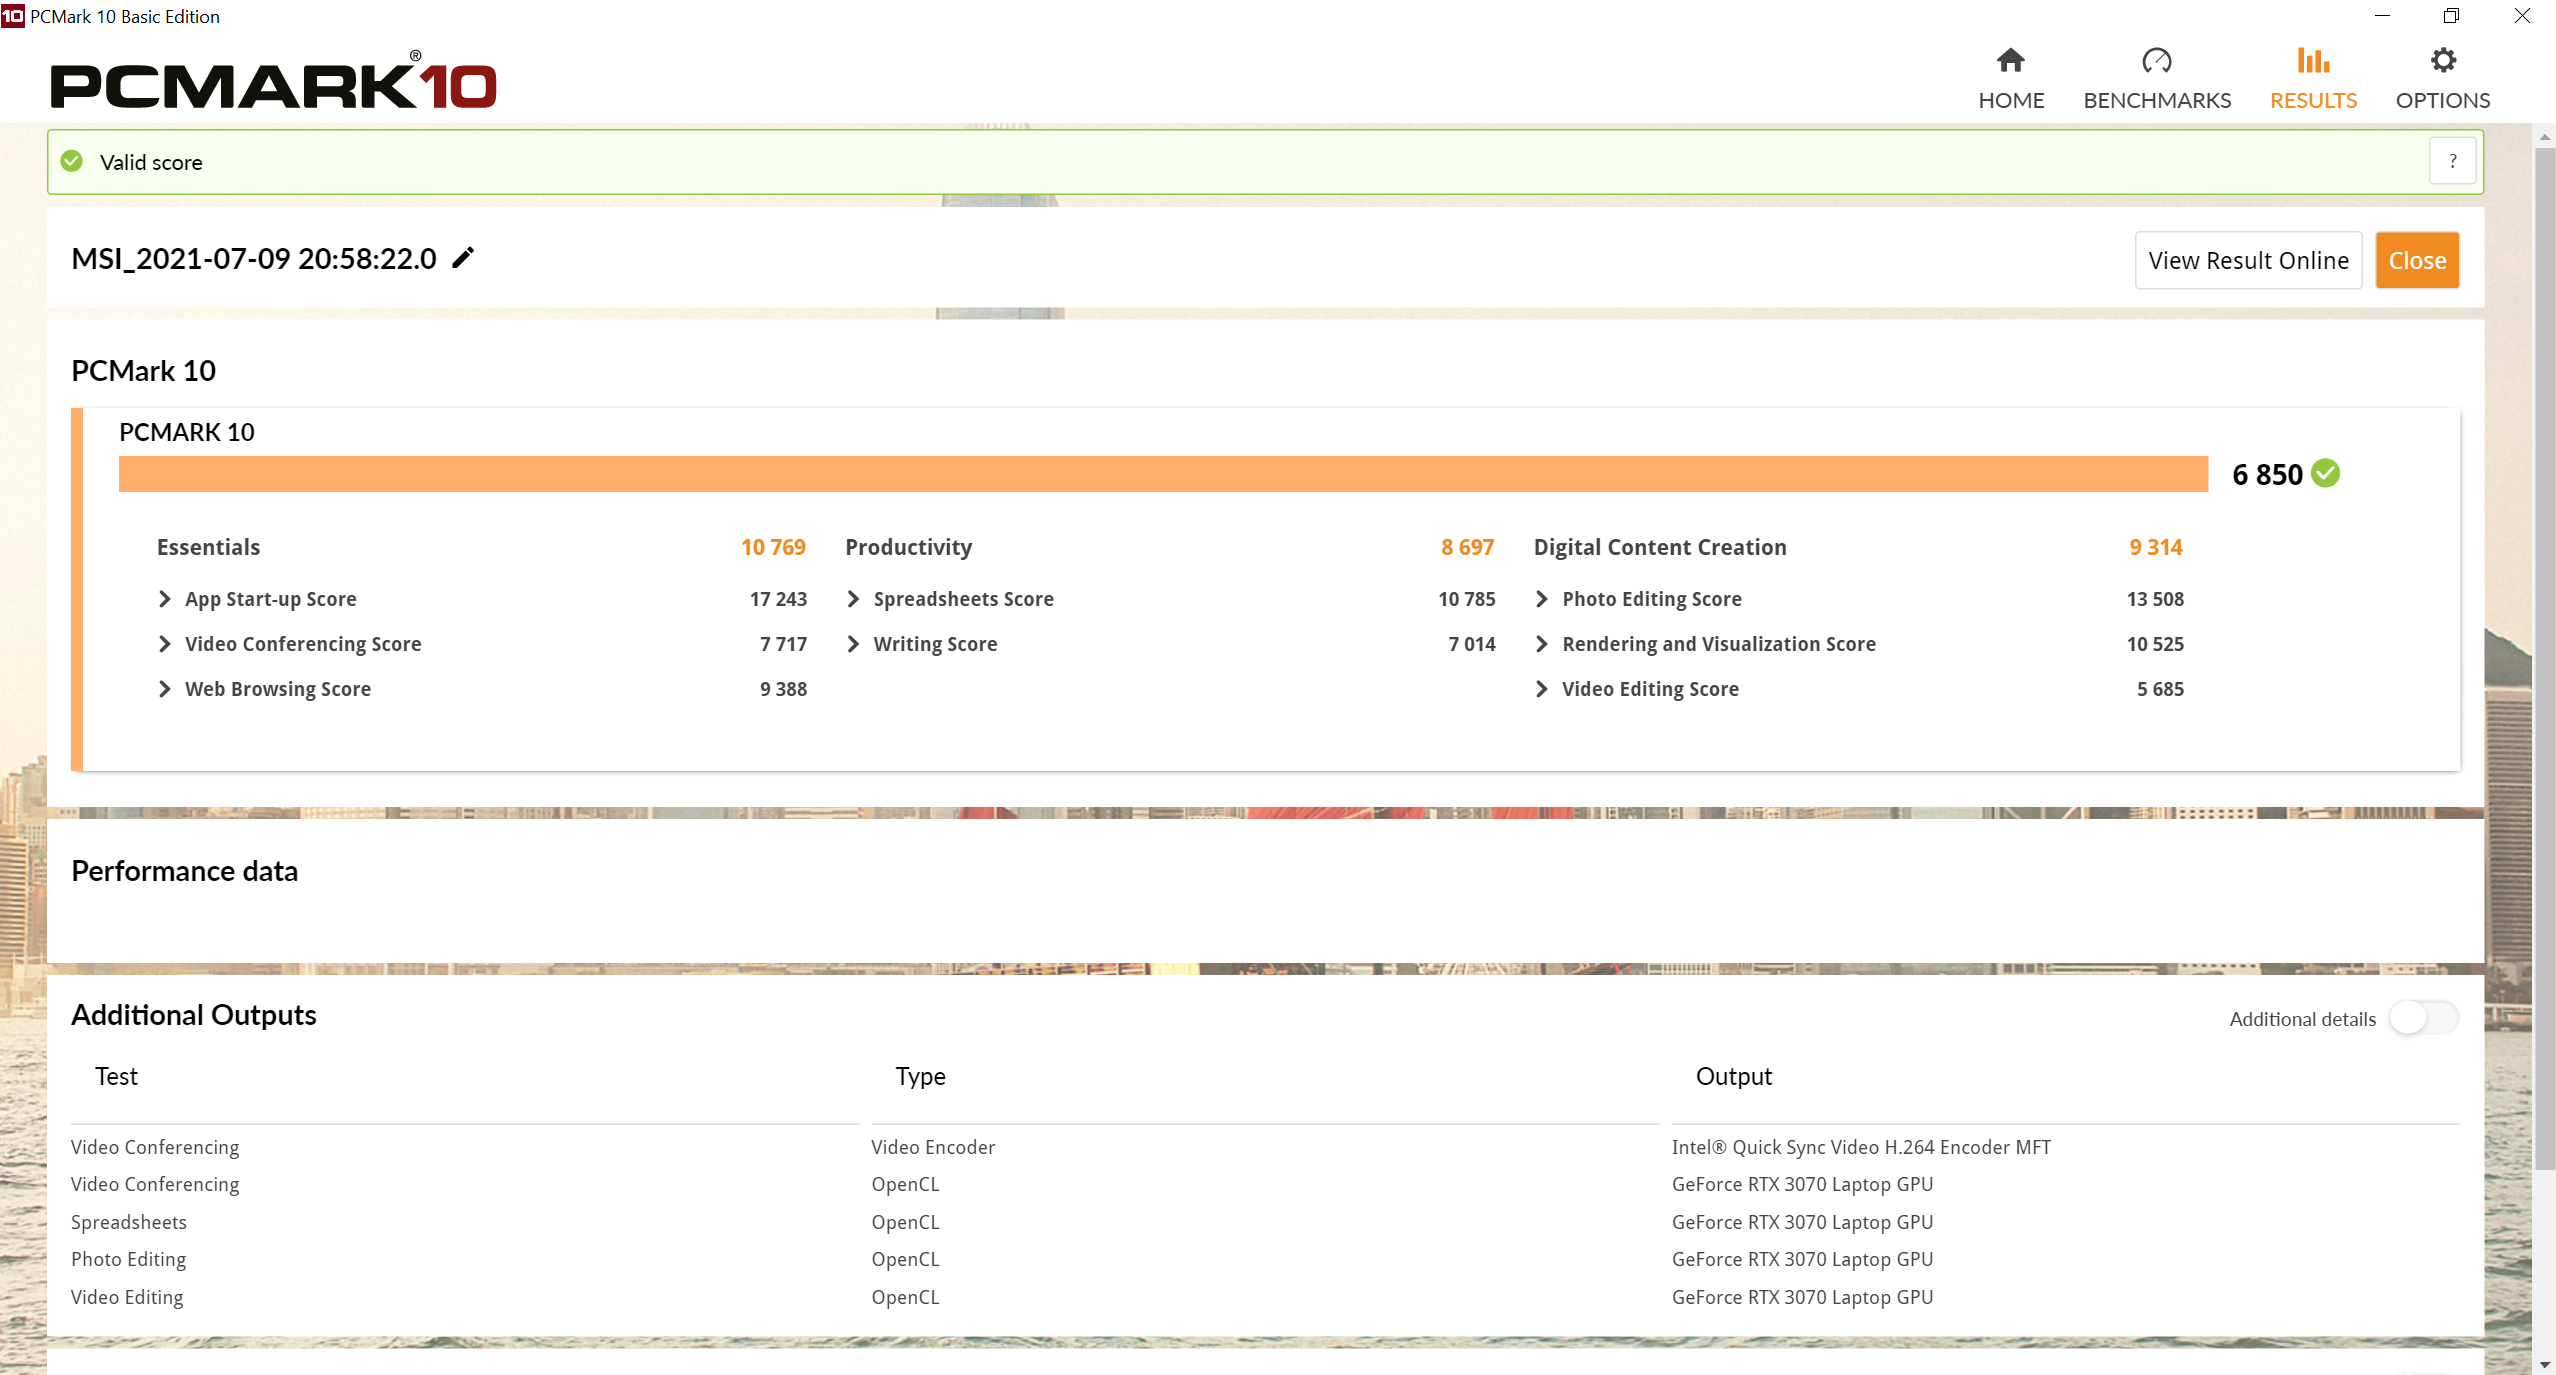Click the result name MSI_2021-07-09 20:58:22.0
2556x1375 pixels.
click(254, 258)
